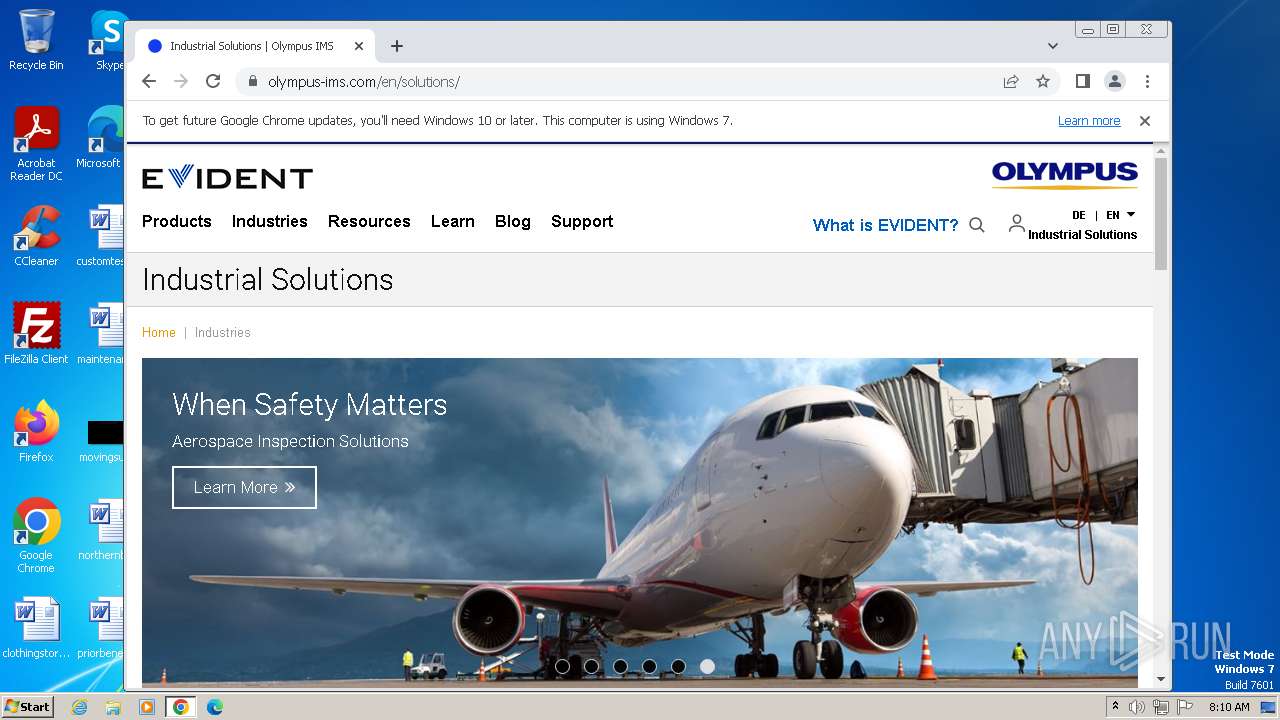Viewport: 1280px width, 720px height.
Task: Go back with the browser back arrow
Action: pos(149,81)
